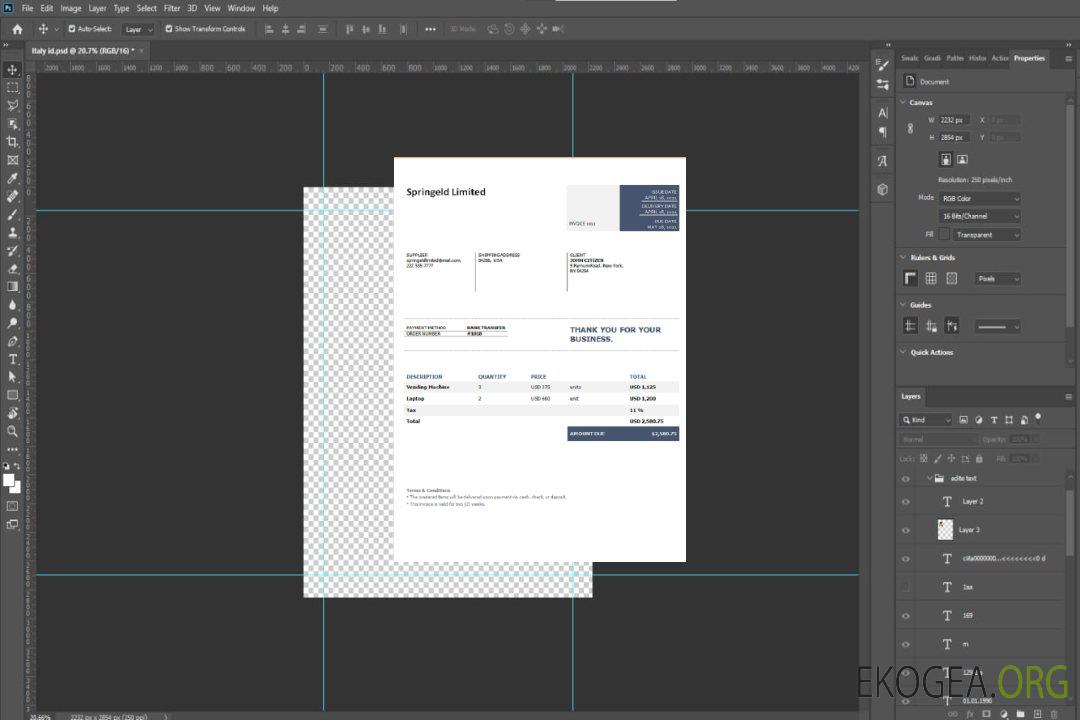Open the Transparent fill dropdown
Viewport: 1080px width, 720px height.
coord(986,235)
